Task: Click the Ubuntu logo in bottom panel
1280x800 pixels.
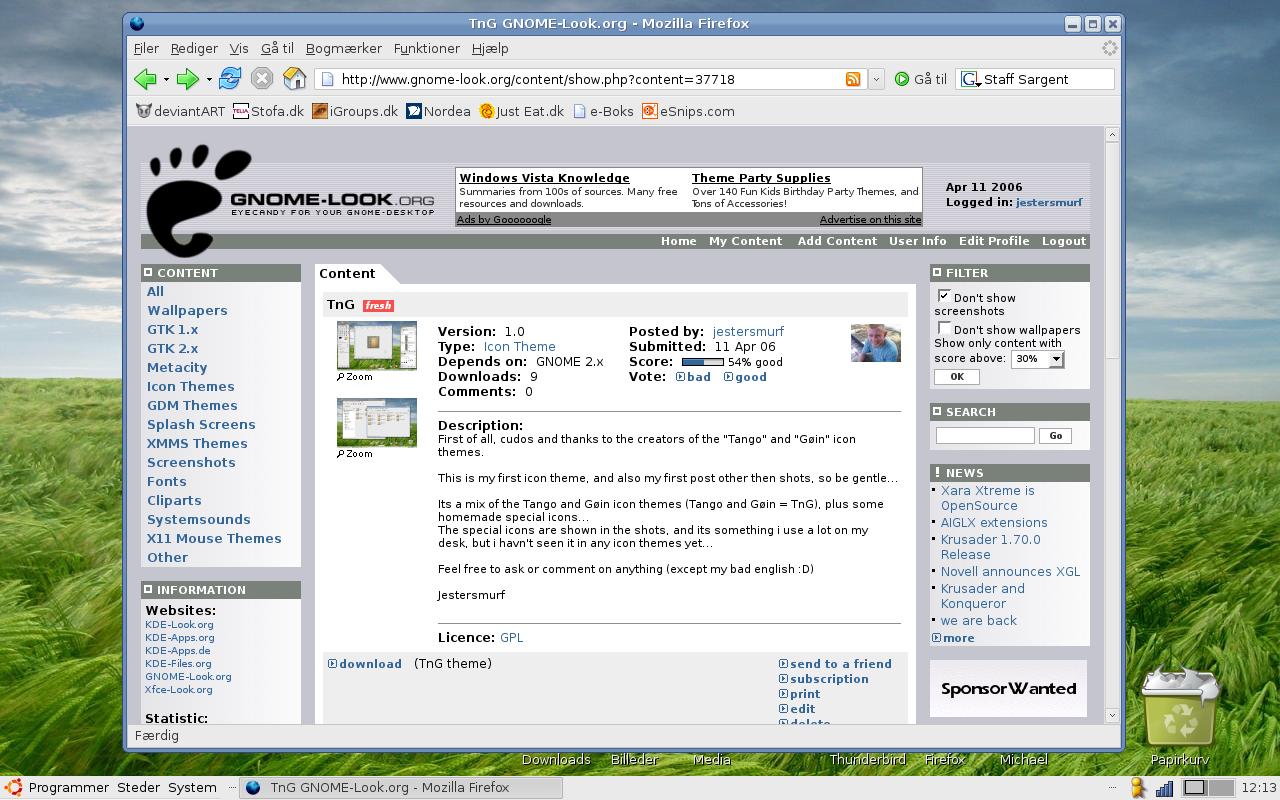Action: [x=14, y=787]
